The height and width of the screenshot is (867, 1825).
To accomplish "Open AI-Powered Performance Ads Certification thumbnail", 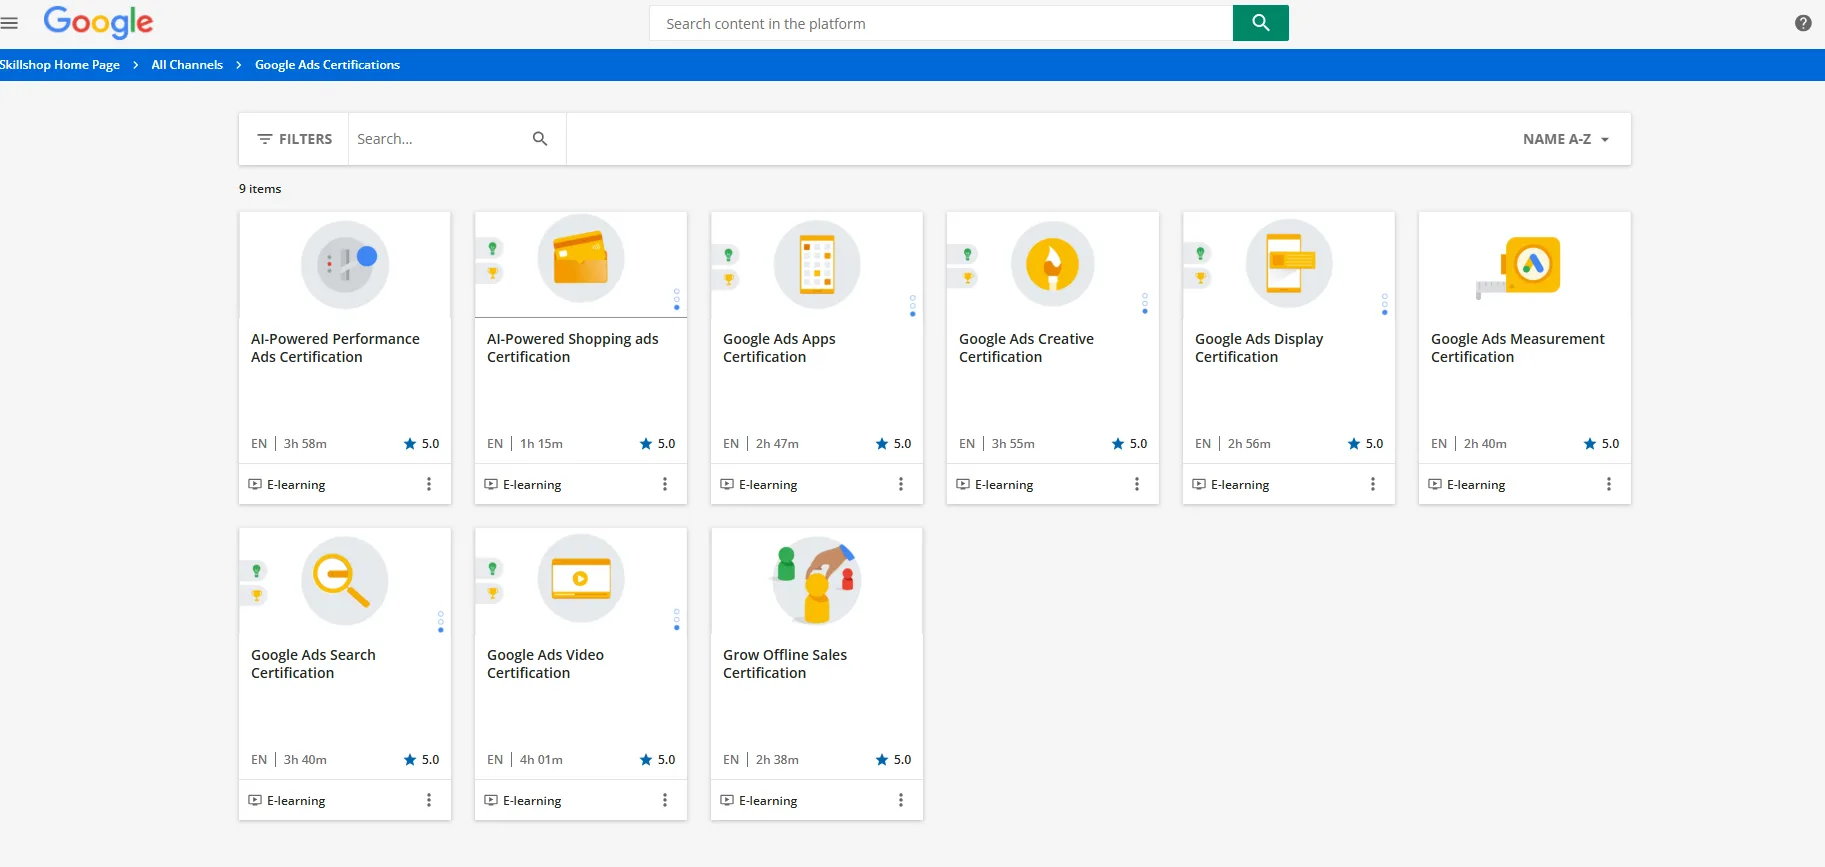I will click(x=345, y=264).
